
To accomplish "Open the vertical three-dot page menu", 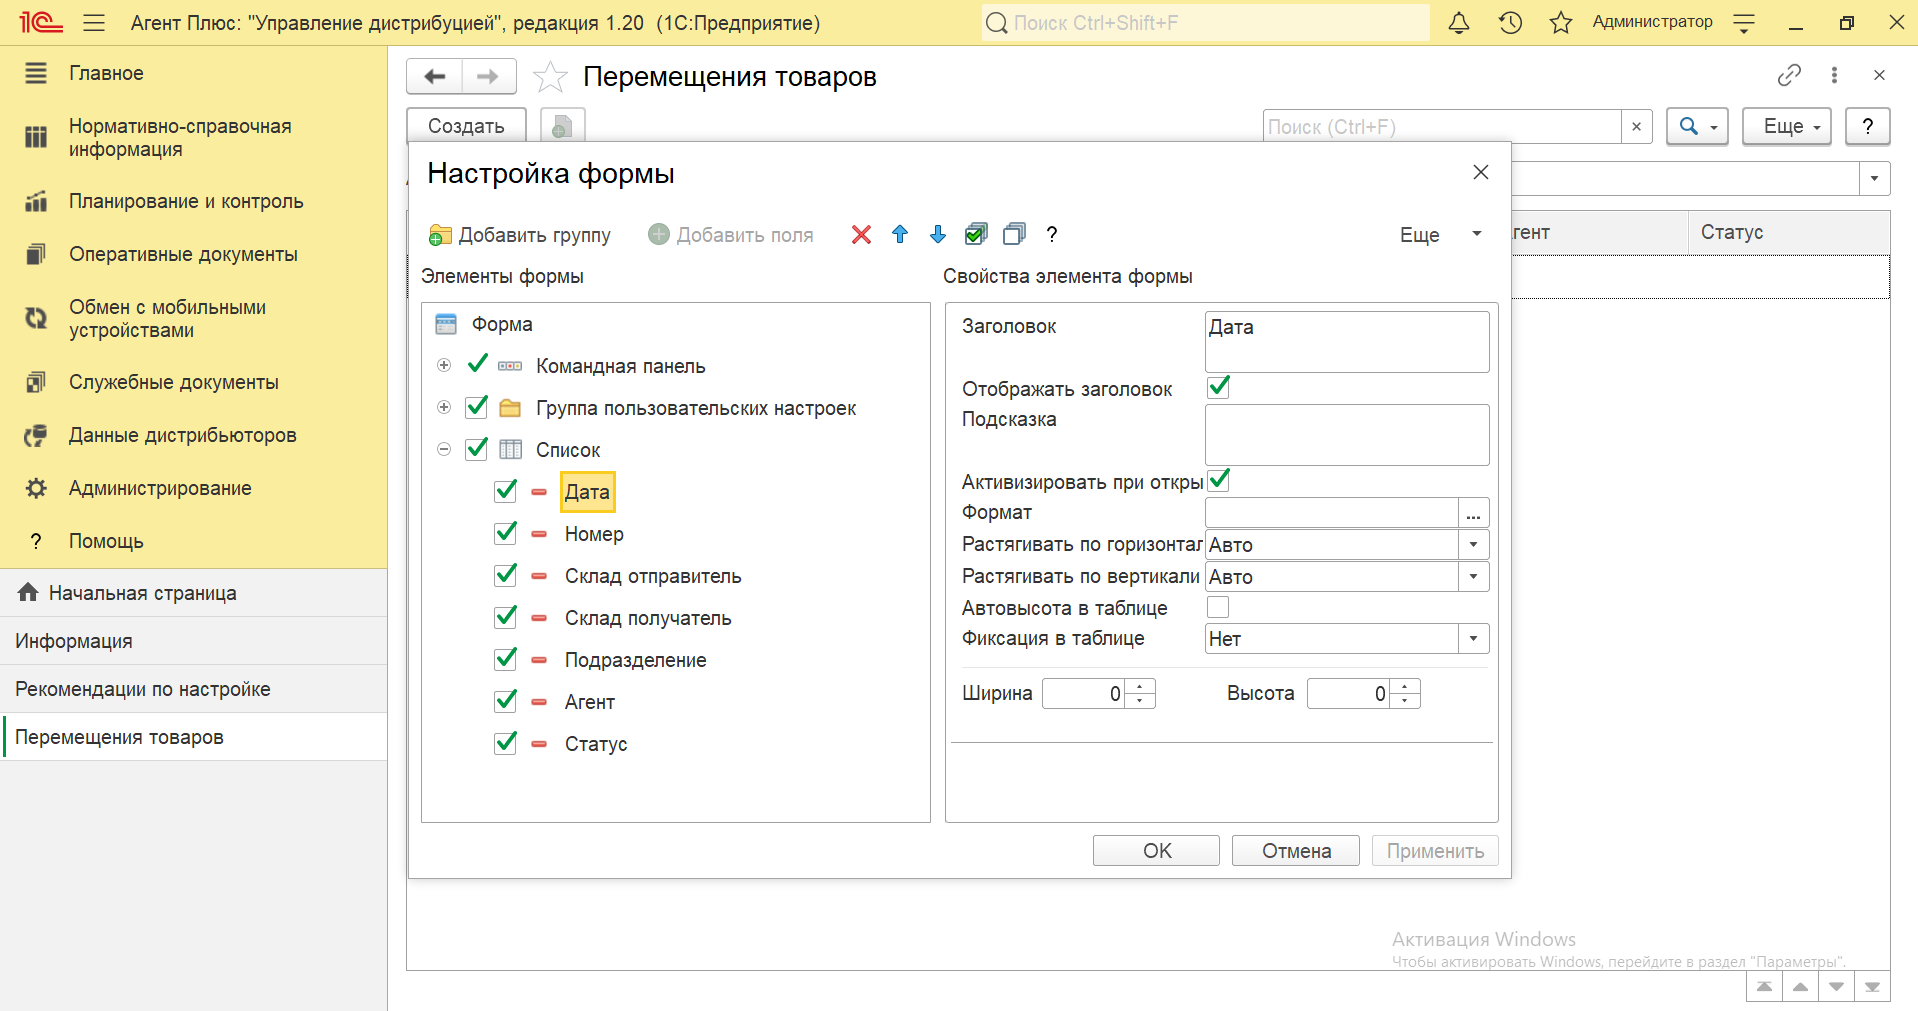I will [1834, 75].
